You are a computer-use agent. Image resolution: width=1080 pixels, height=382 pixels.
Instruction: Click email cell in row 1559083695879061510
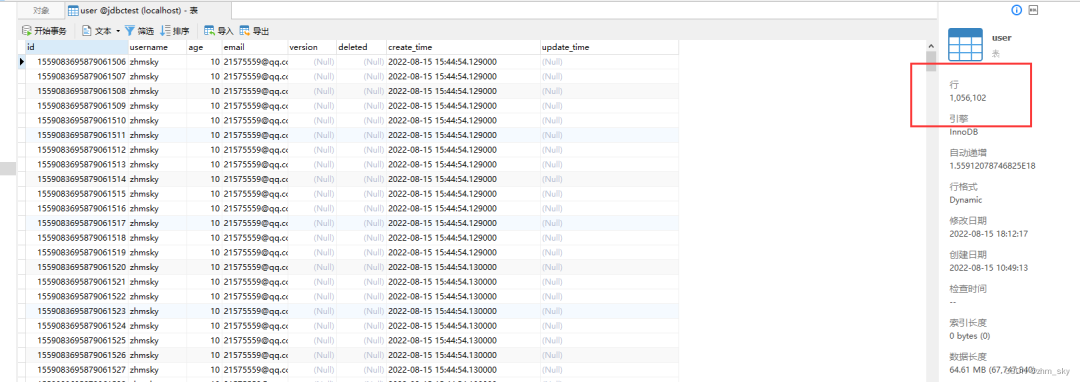tap(256, 120)
